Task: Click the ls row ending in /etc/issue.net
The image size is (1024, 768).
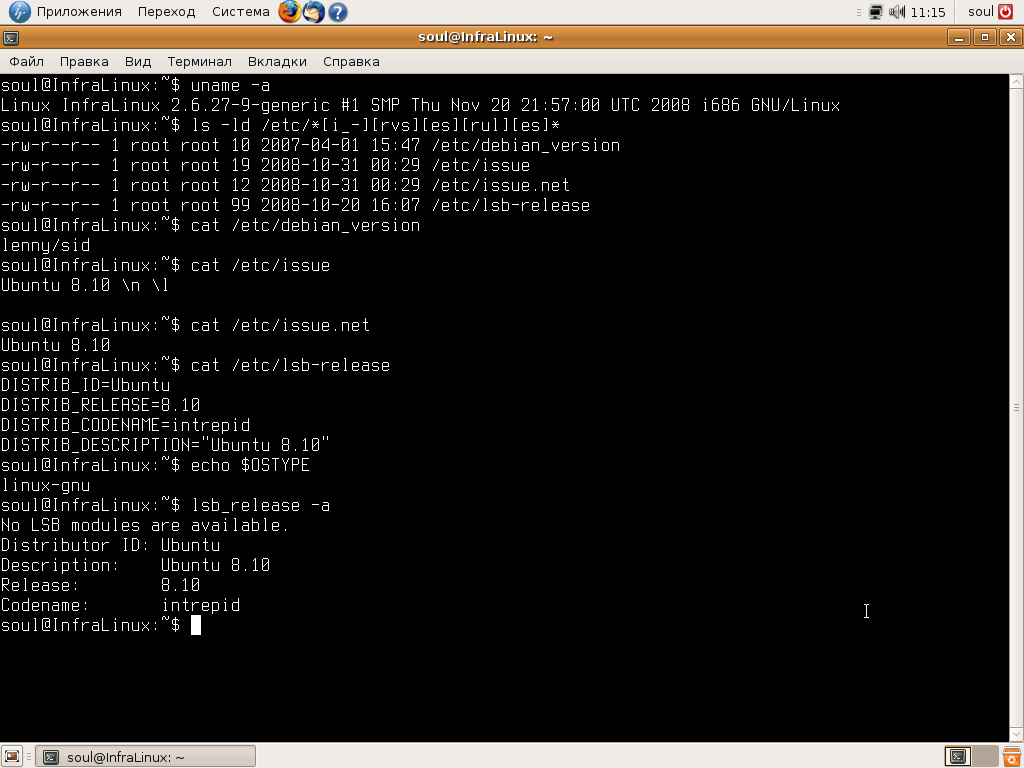Action: (x=285, y=185)
